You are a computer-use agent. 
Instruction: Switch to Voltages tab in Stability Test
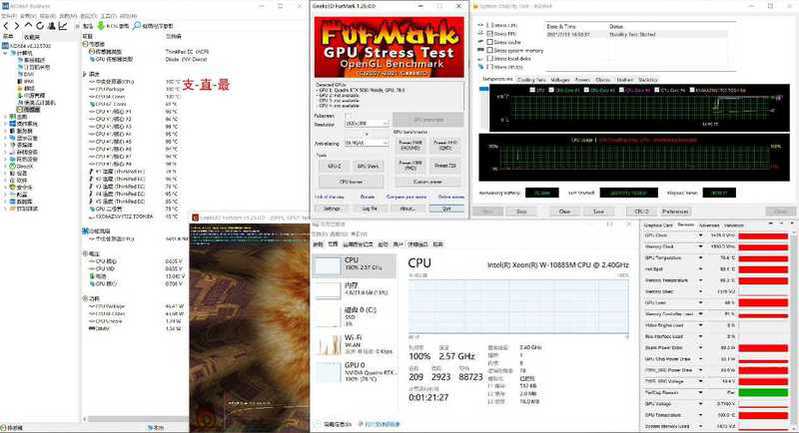560,80
